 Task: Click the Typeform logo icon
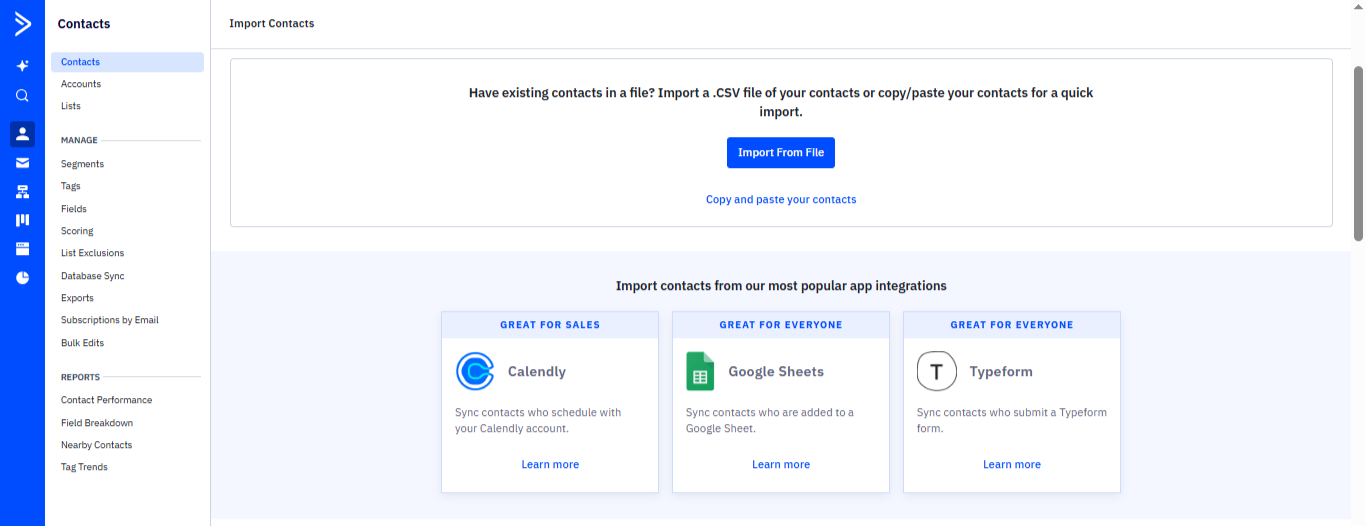(936, 371)
